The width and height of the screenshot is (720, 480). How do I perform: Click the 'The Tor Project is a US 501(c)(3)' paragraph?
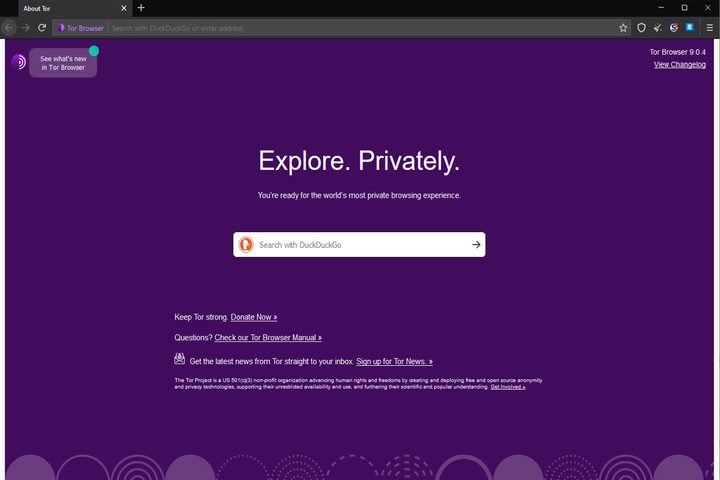coord(358,384)
